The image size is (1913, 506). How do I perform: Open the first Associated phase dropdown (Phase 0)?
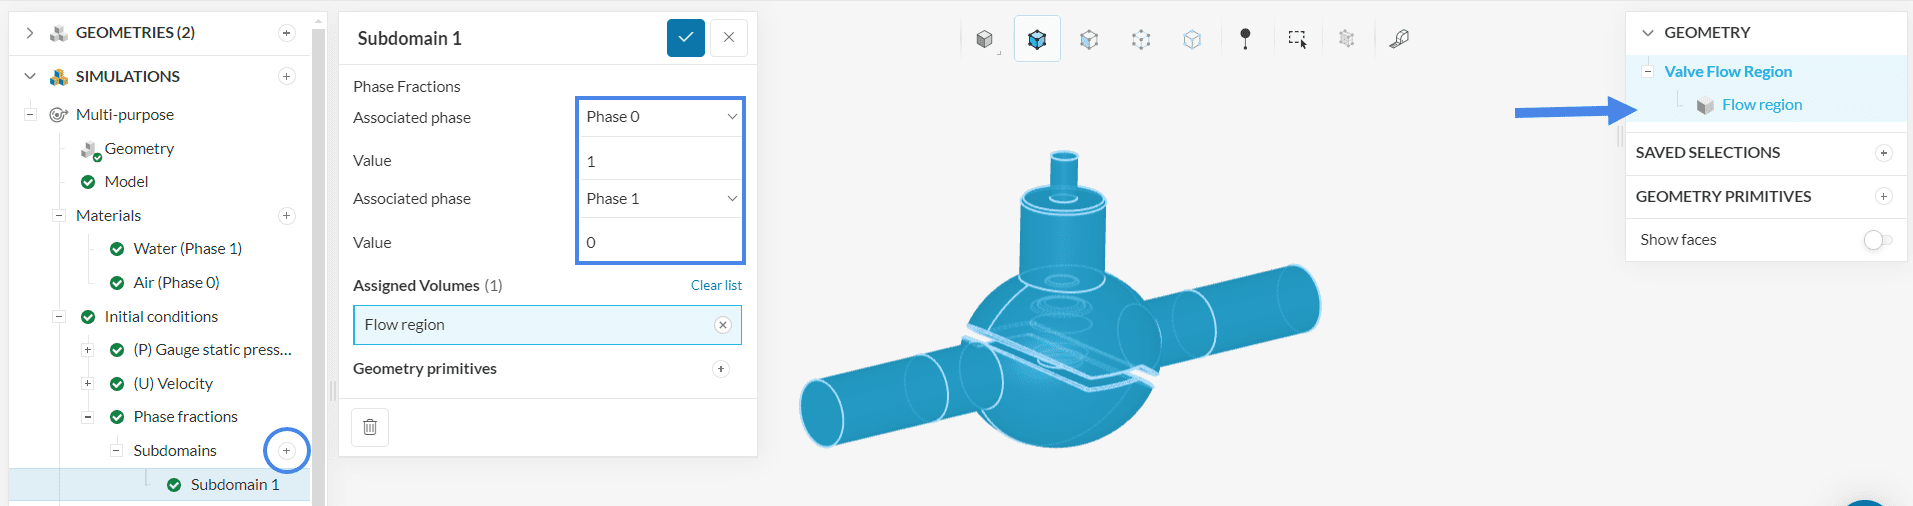pos(660,117)
